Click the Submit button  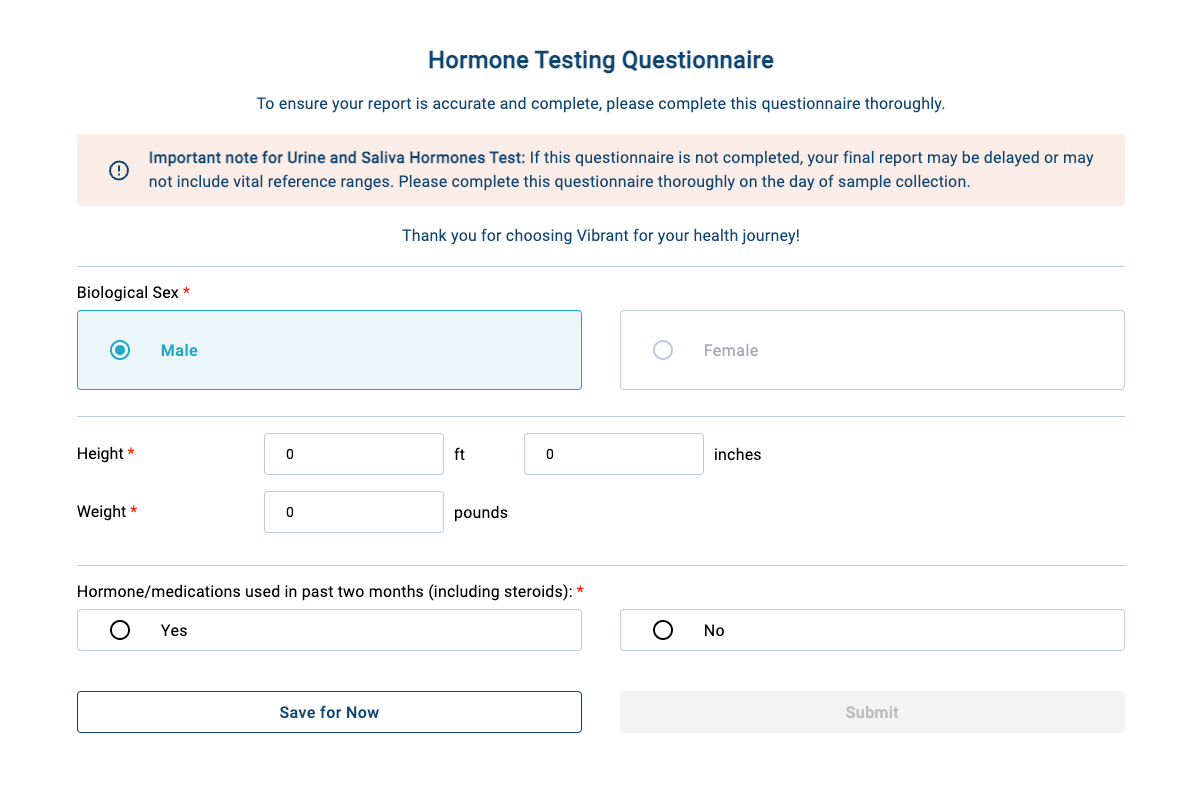[872, 712]
